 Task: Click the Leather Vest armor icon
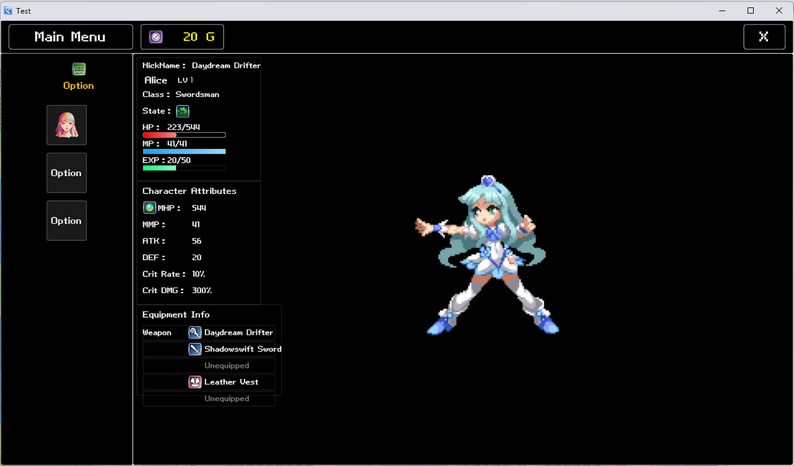pos(195,382)
